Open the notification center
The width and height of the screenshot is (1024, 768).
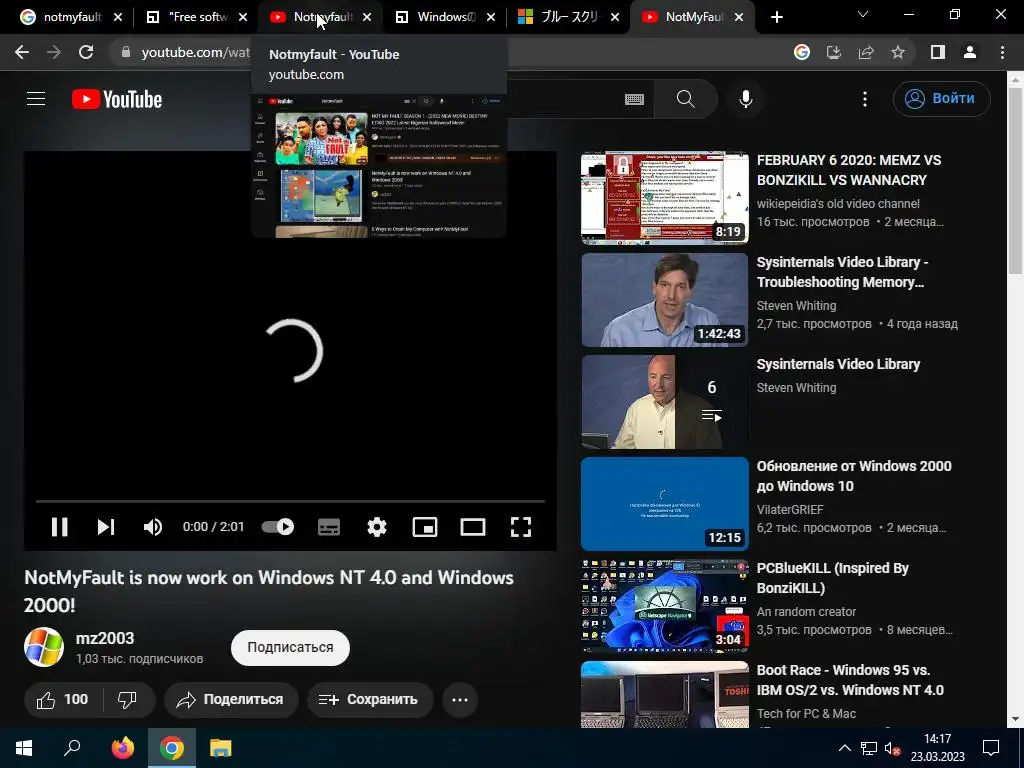[991, 748]
